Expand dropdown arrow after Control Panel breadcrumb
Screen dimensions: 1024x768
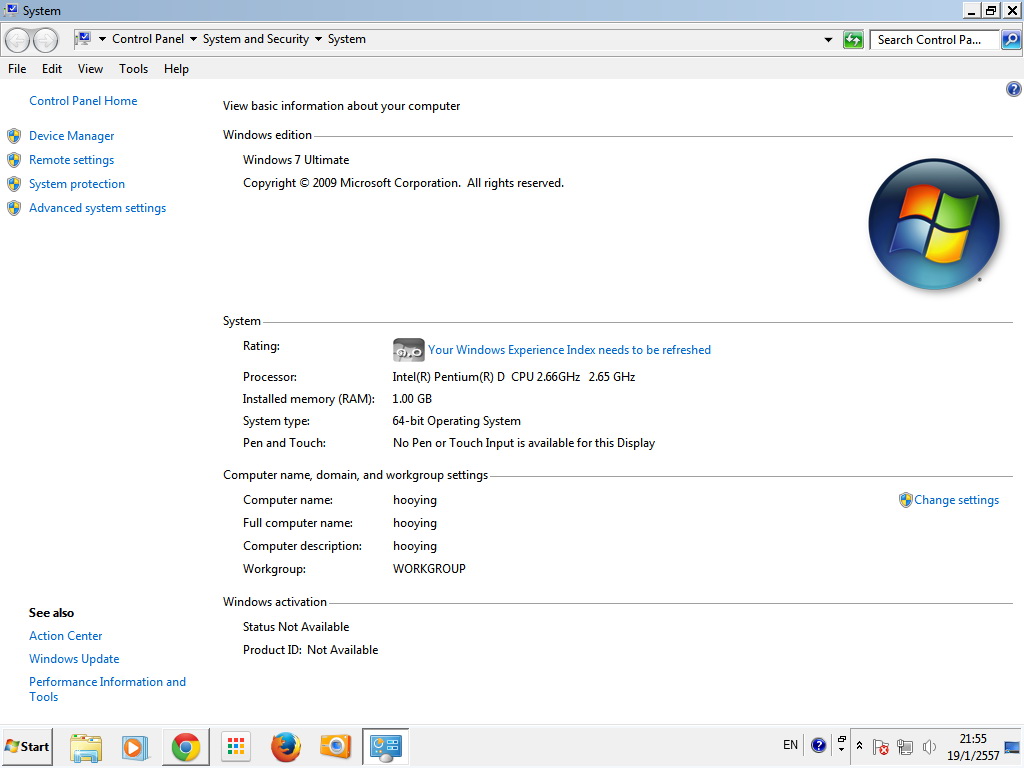(x=193, y=39)
